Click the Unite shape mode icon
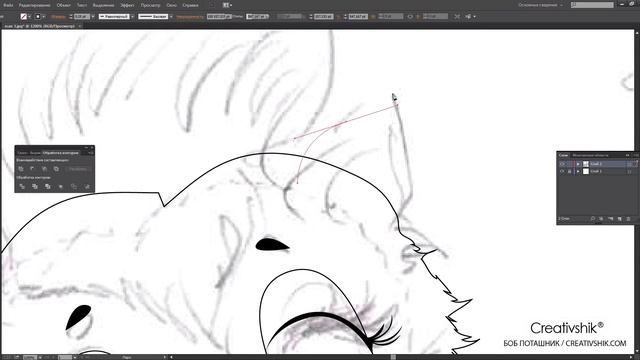The image size is (640, 360). tap(21, 169)
